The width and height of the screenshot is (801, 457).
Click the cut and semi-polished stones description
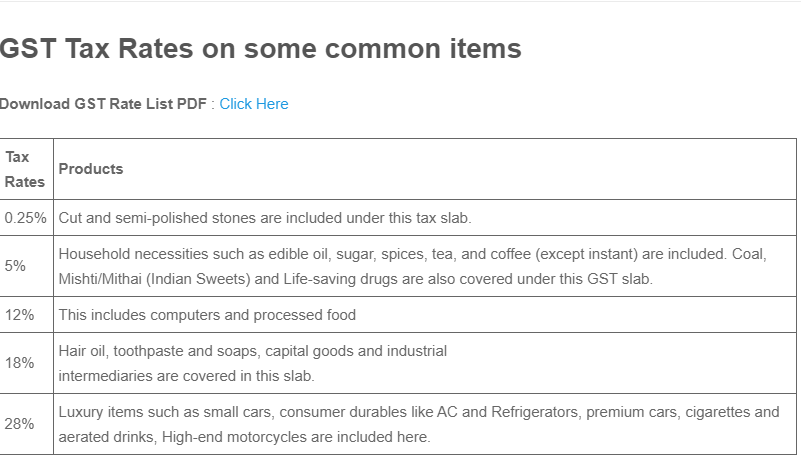pos(265,218)
